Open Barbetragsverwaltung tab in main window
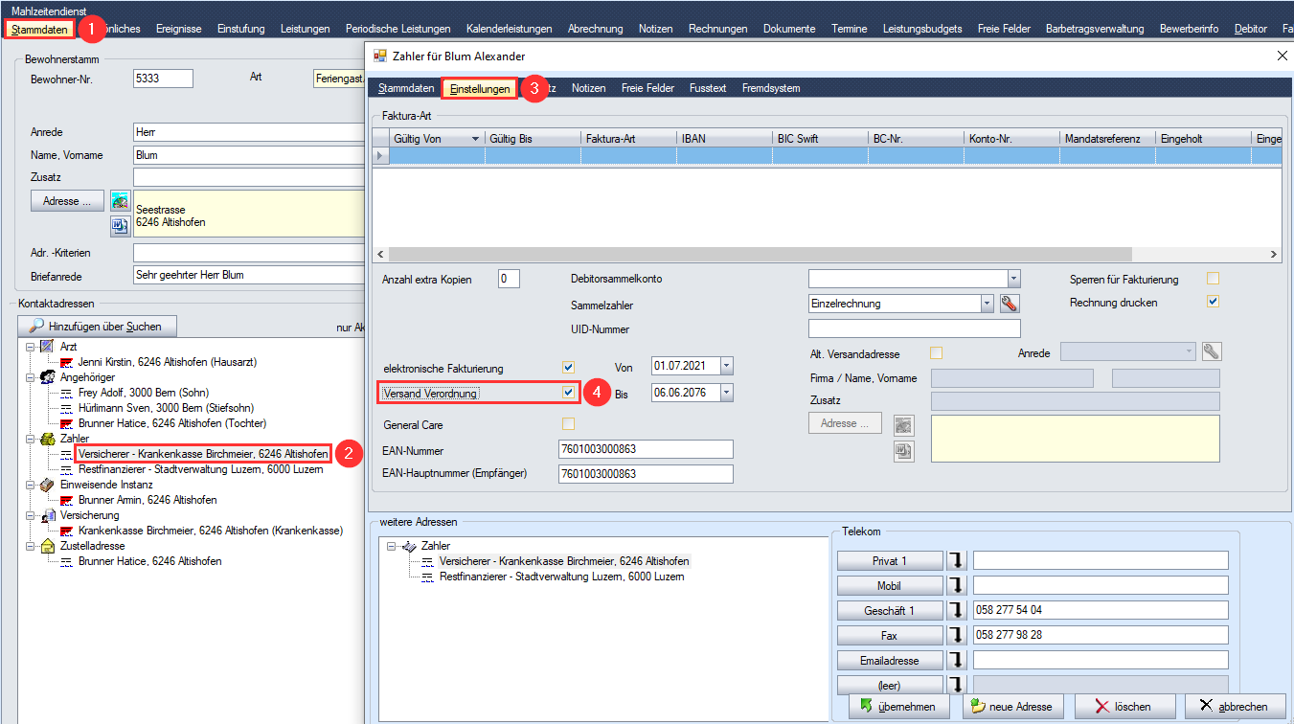The width and height of the screenshot is (1294, 724). click(x=1095, y=29)
